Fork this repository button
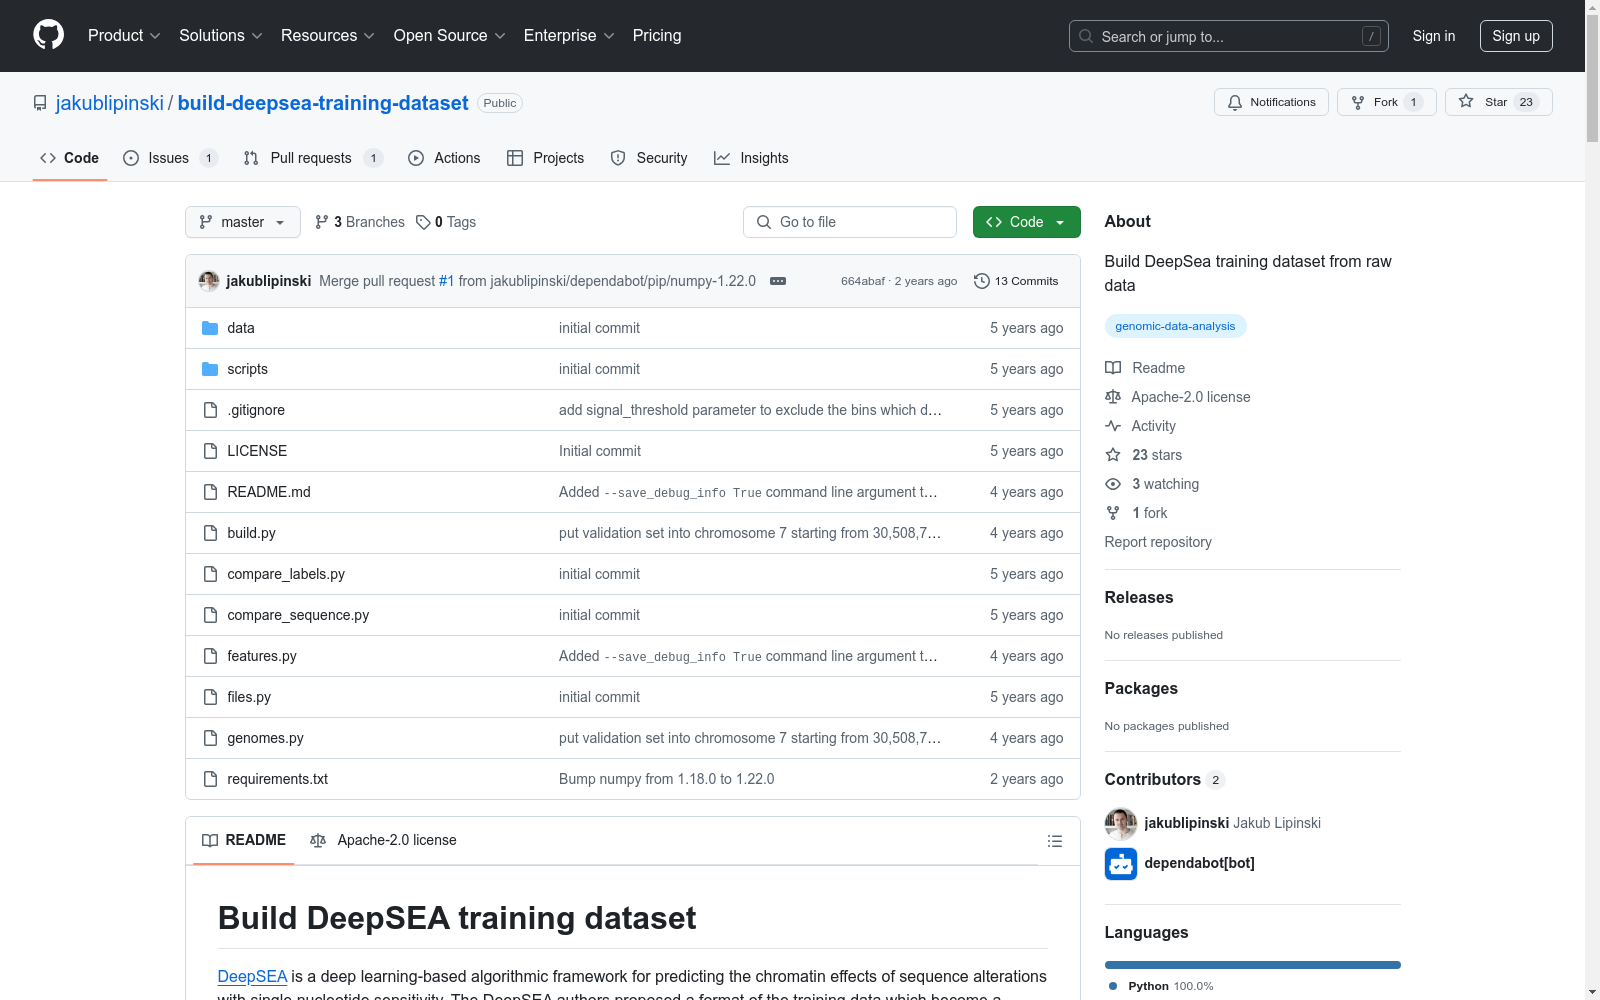The image size is (1600, 1000). point(1386,102)
